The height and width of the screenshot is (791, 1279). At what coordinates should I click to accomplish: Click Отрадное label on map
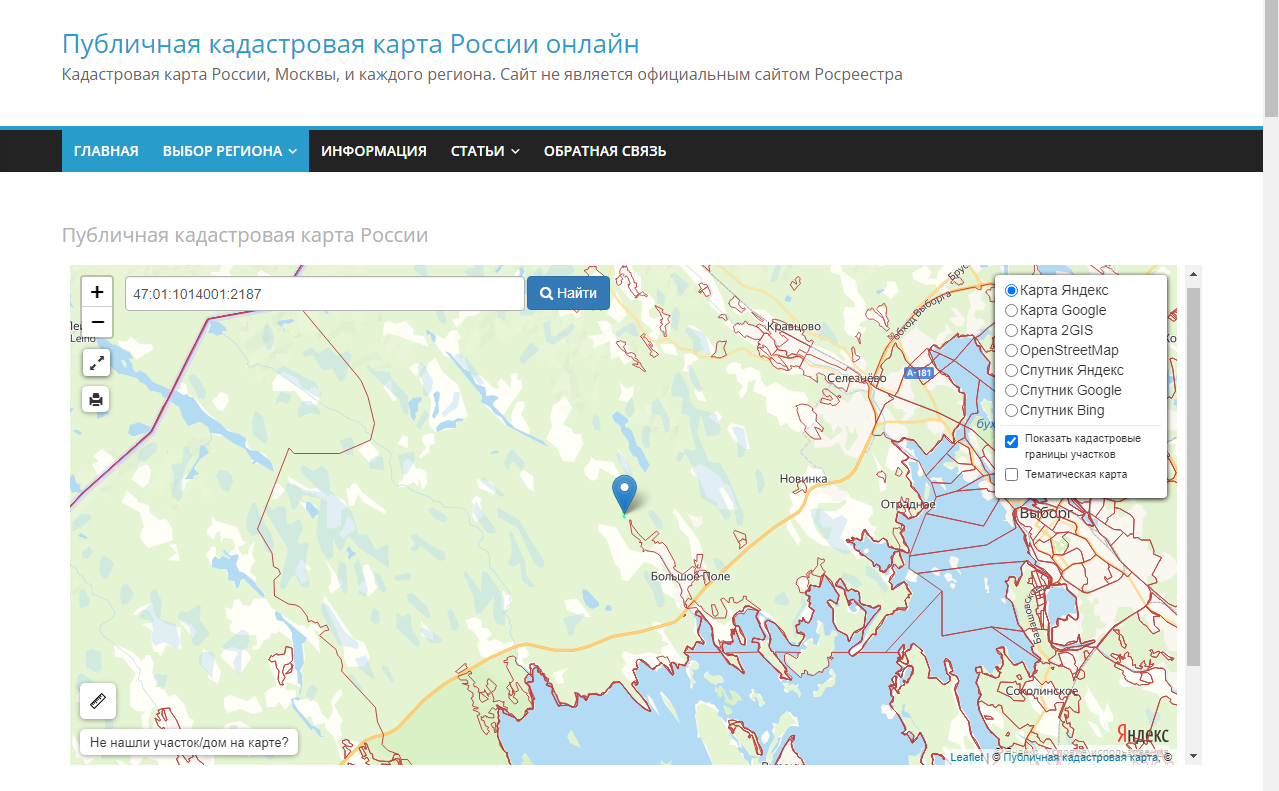907,504
